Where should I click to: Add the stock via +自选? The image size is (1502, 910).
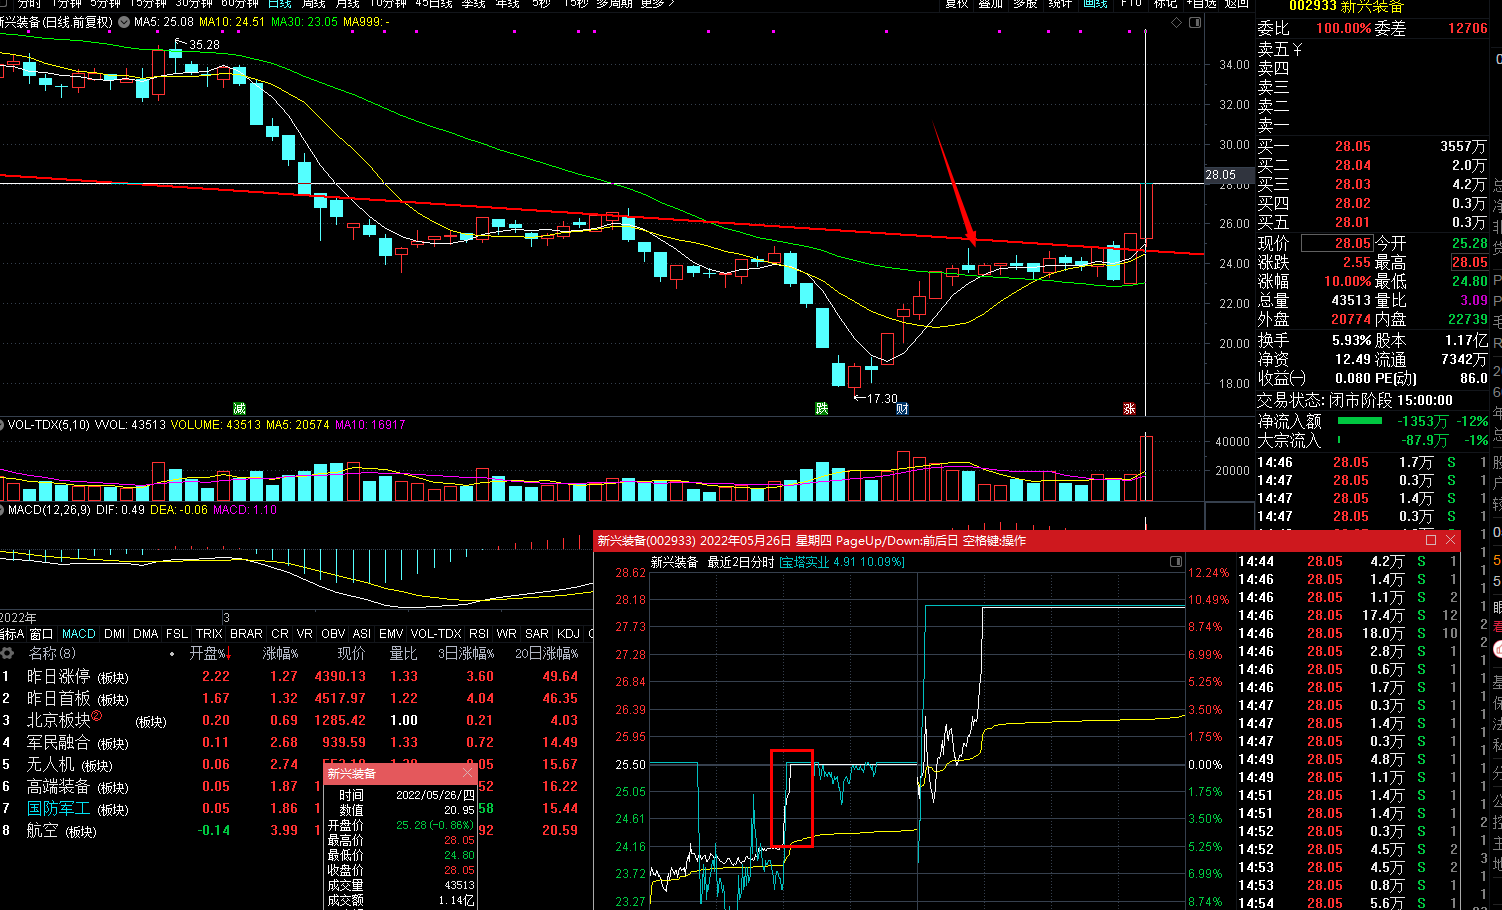click(x=1203, y=4)
